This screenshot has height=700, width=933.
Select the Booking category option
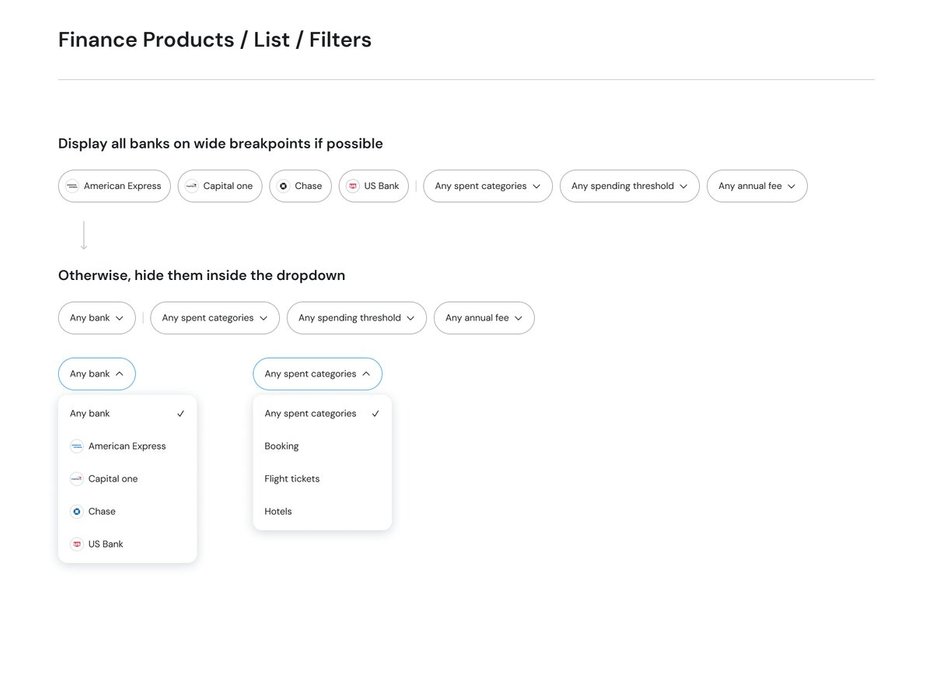pos(281,446)
